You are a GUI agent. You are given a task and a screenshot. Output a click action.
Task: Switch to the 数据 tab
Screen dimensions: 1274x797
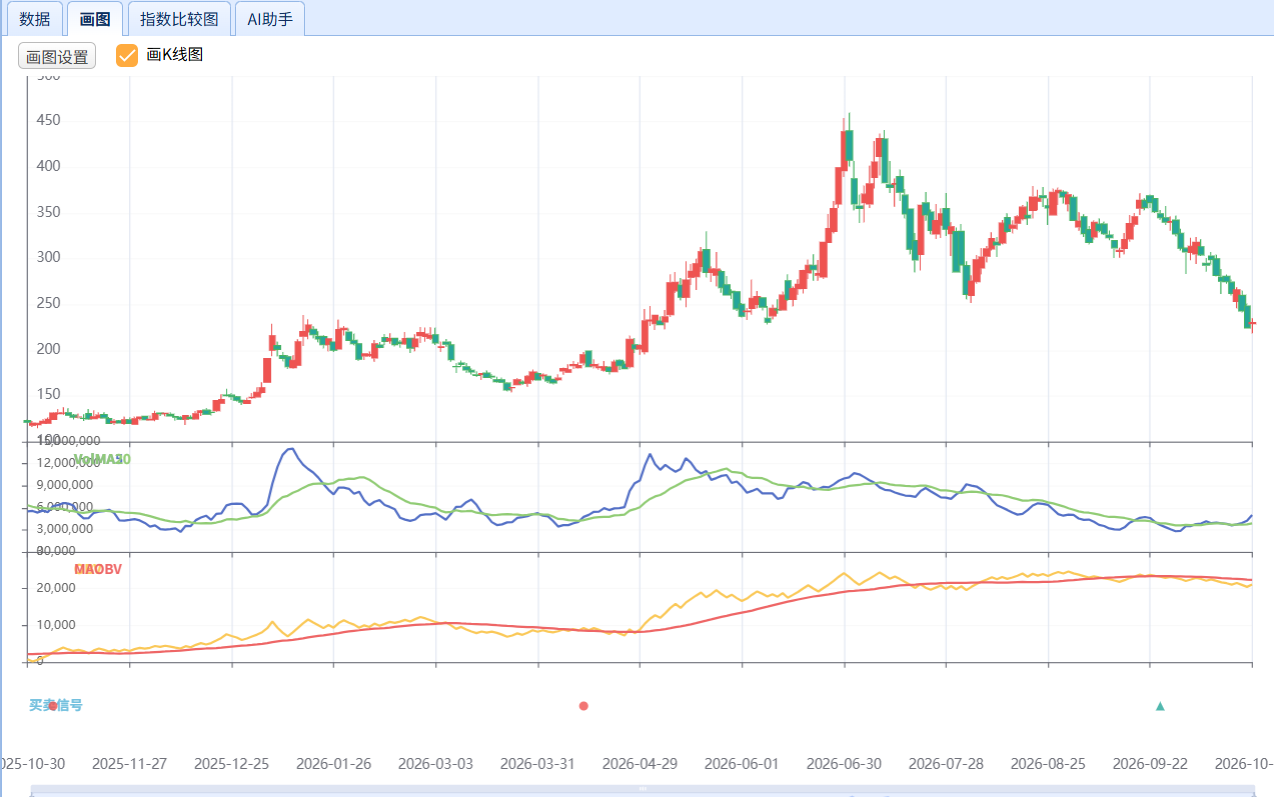tap(35, 19)
